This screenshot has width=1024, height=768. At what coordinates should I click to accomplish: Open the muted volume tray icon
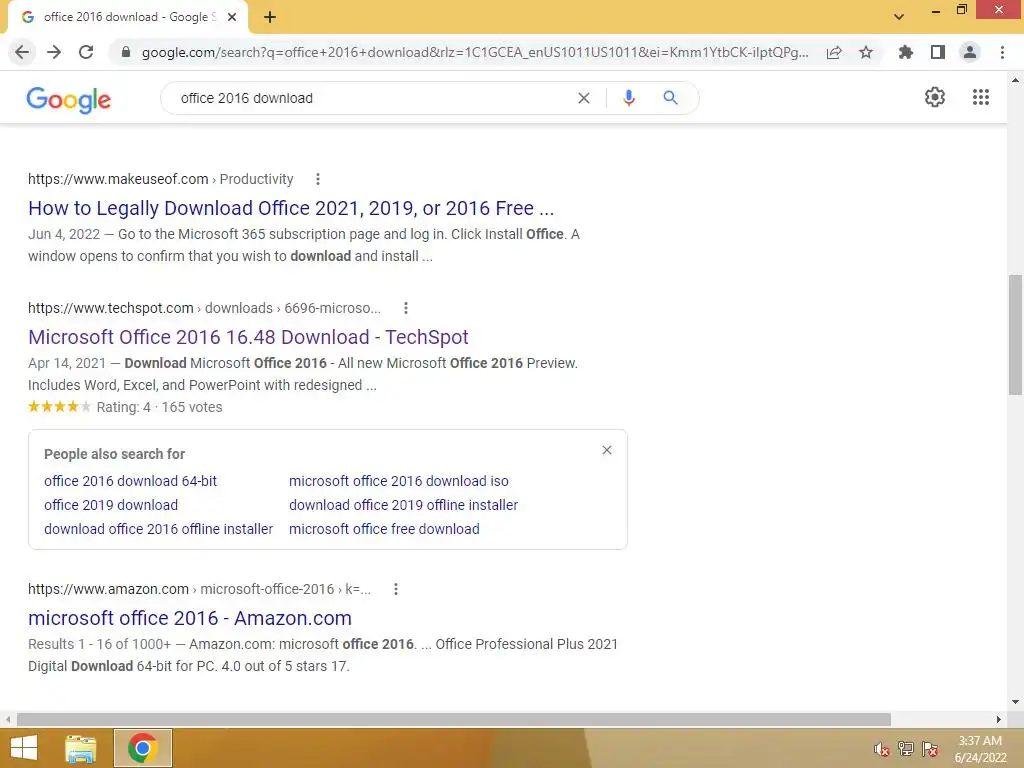coord(882,749)
